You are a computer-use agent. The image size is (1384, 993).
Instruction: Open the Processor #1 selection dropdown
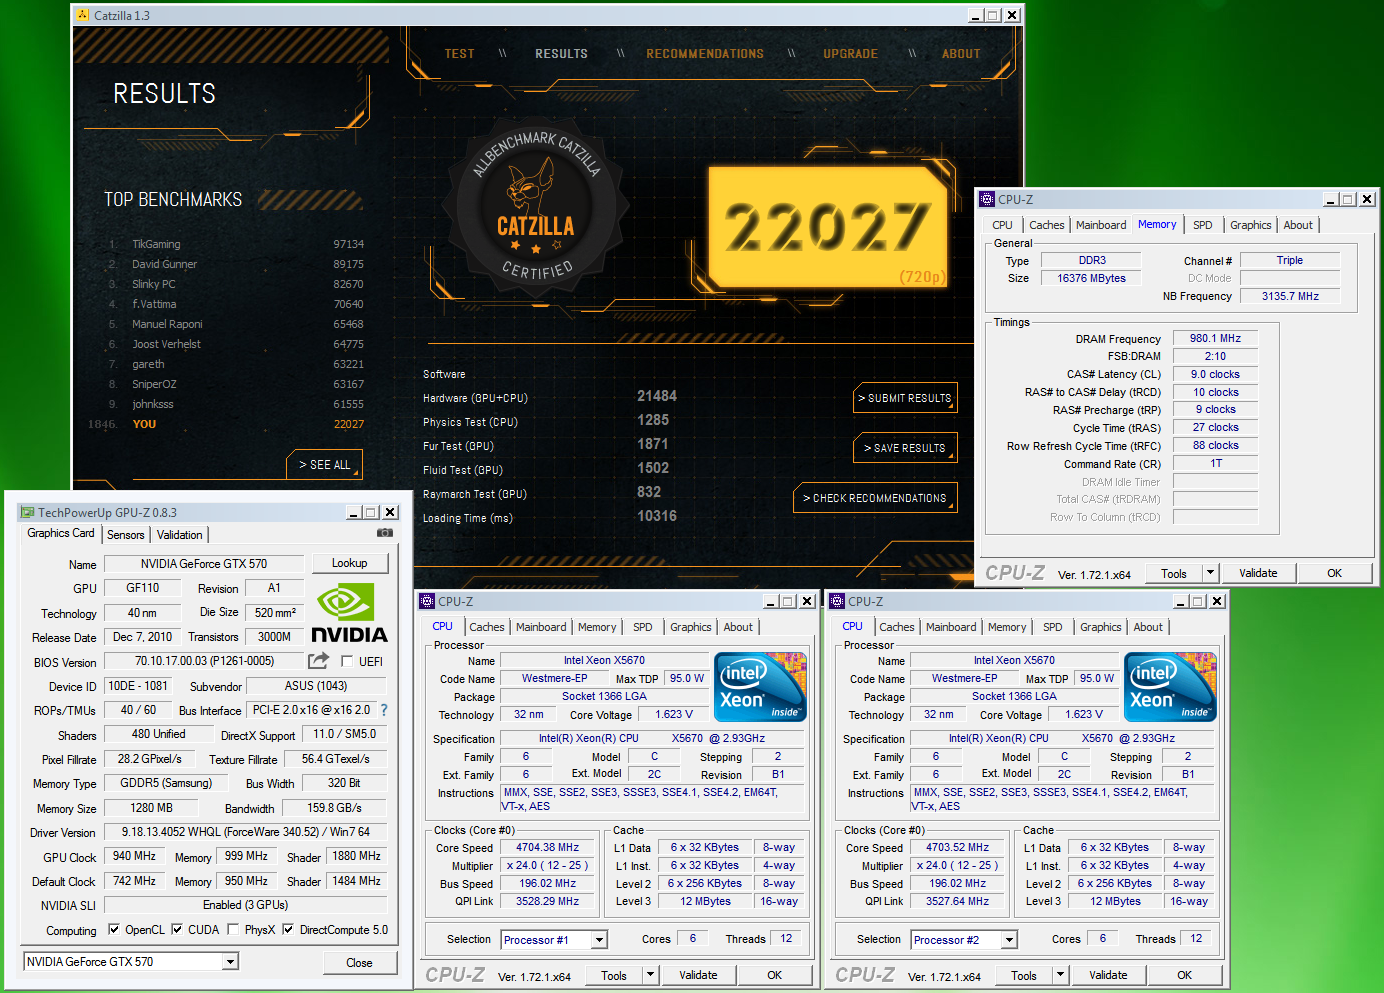599,940
